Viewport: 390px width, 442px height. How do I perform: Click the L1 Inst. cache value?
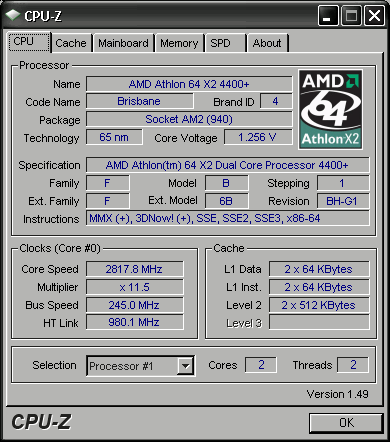click(x=319, y=287)
